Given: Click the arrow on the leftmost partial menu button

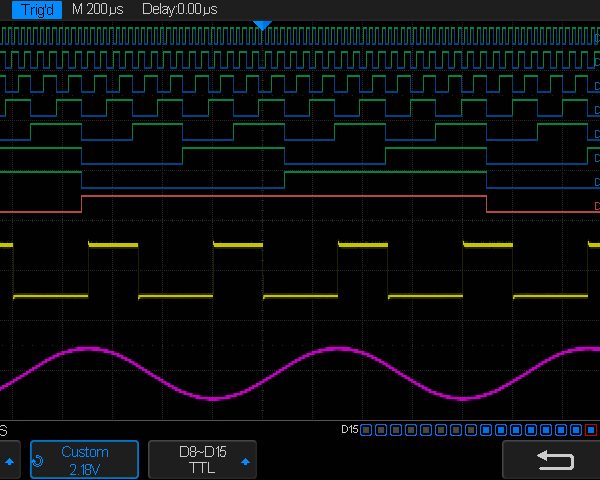Looking at the screenshot, I should pyautogui.click(x=11, y=461).
